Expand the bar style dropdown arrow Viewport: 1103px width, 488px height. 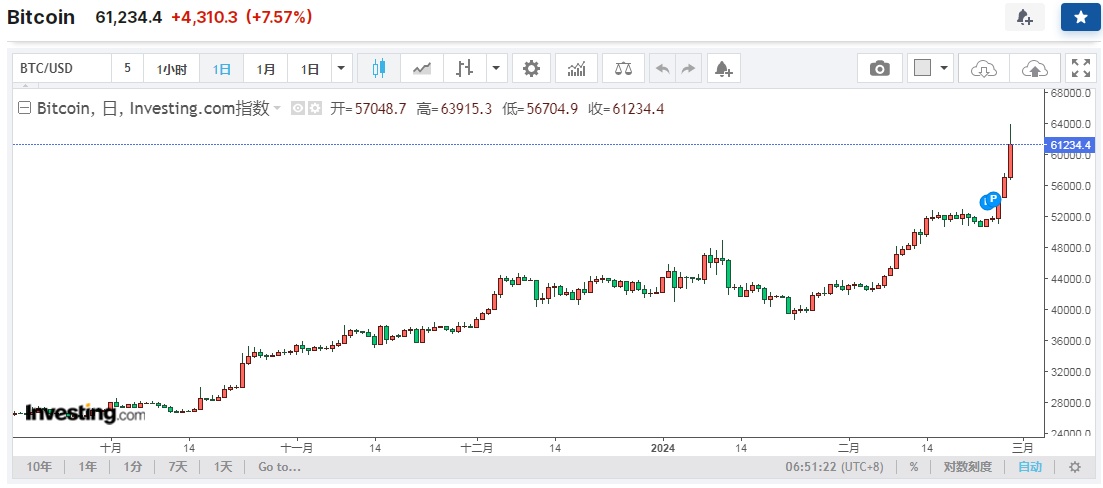[496, 68]
